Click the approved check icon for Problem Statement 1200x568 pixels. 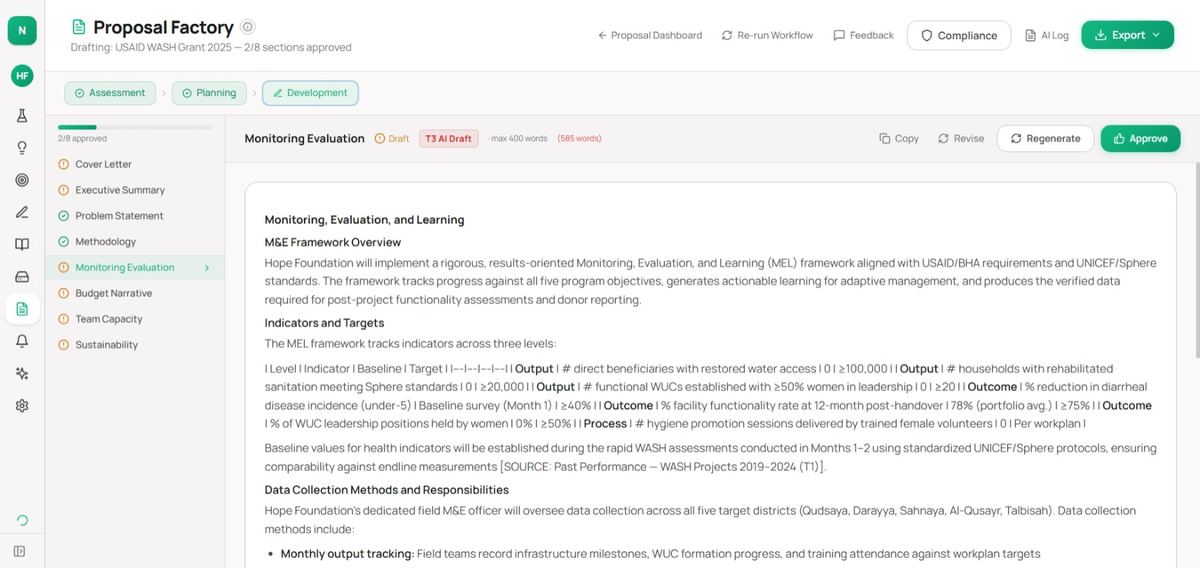pos(64,216)
